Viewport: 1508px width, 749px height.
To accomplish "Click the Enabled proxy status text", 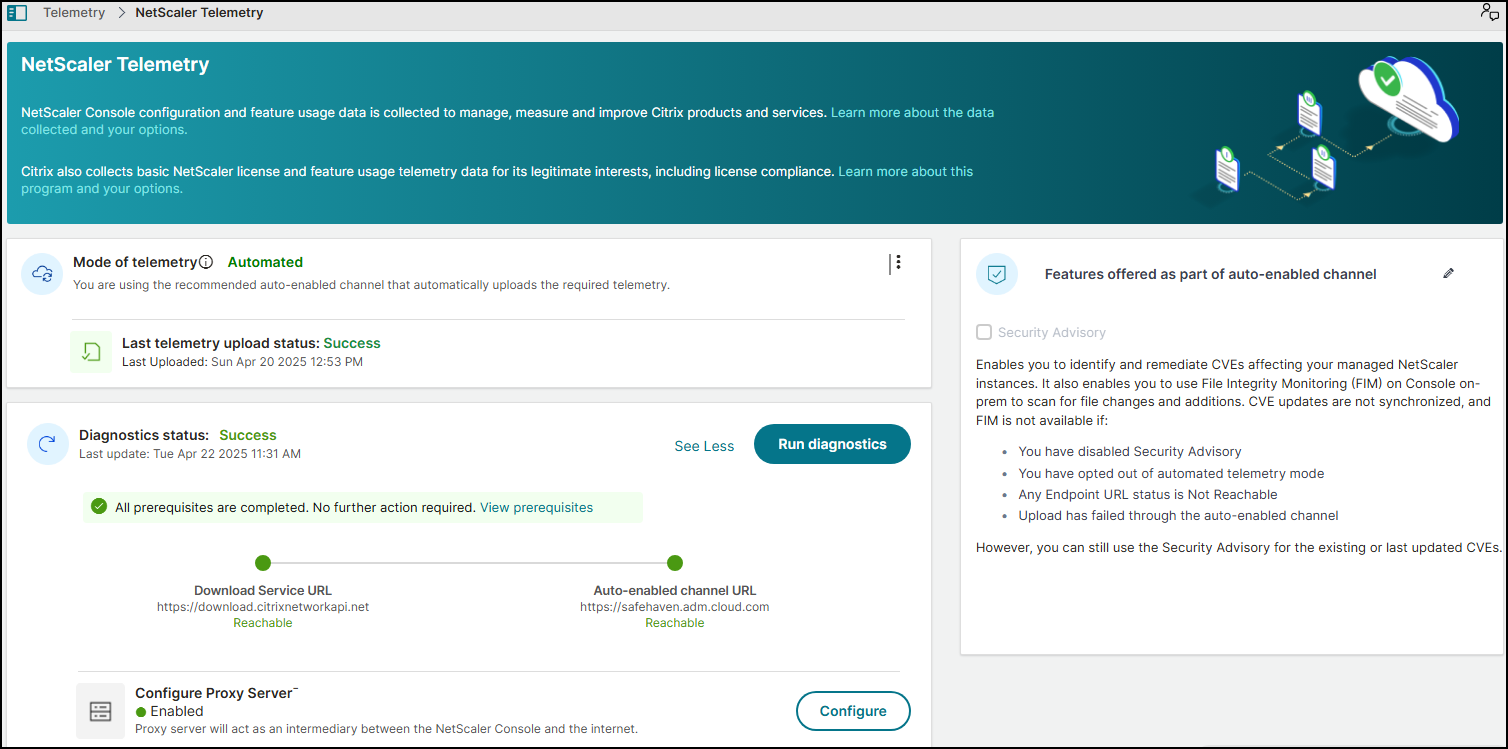I will [177, 711].
